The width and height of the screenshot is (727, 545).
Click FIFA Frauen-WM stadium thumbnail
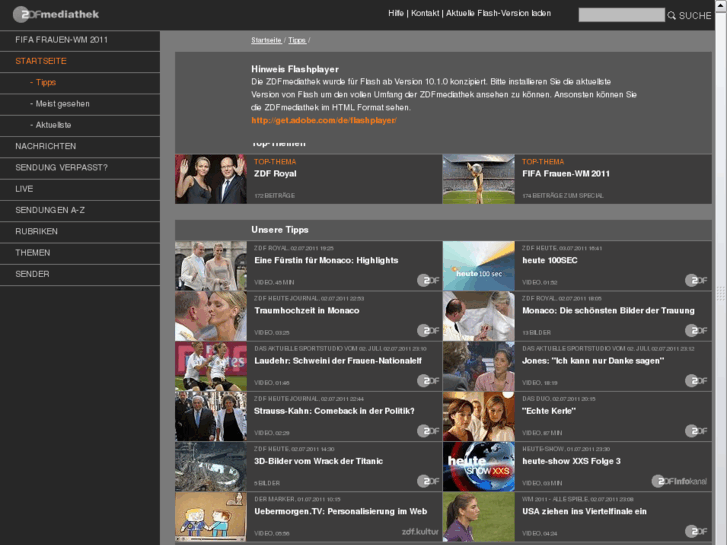478,179
